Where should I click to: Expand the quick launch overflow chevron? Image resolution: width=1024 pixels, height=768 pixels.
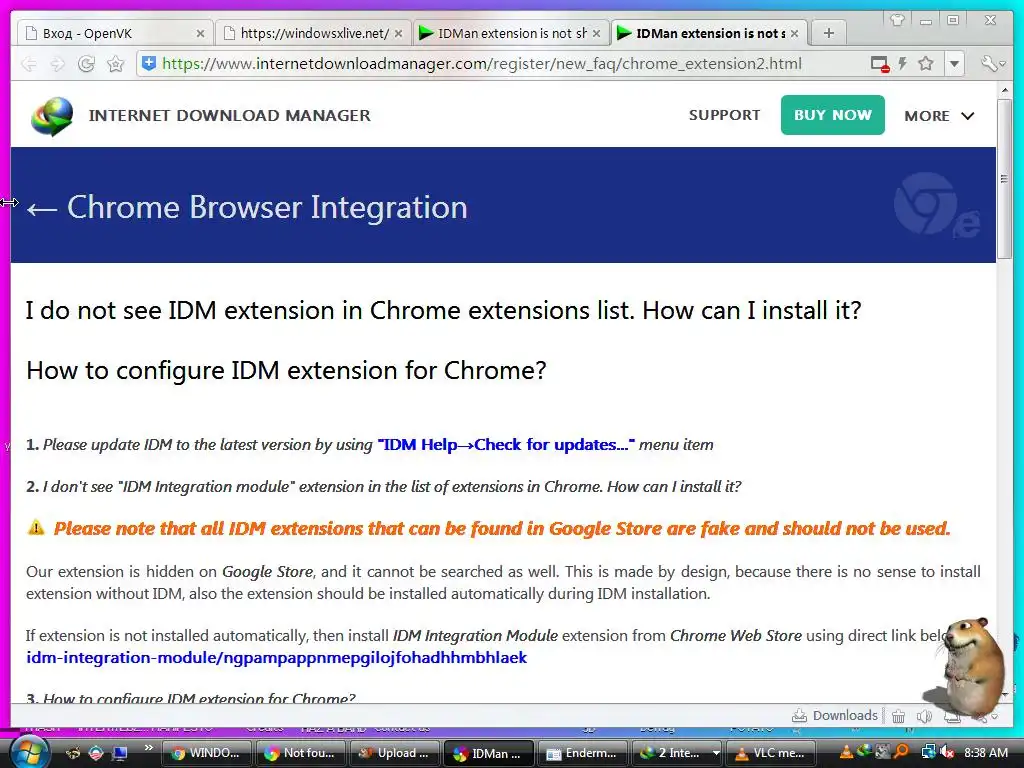(x=149, y=748)
